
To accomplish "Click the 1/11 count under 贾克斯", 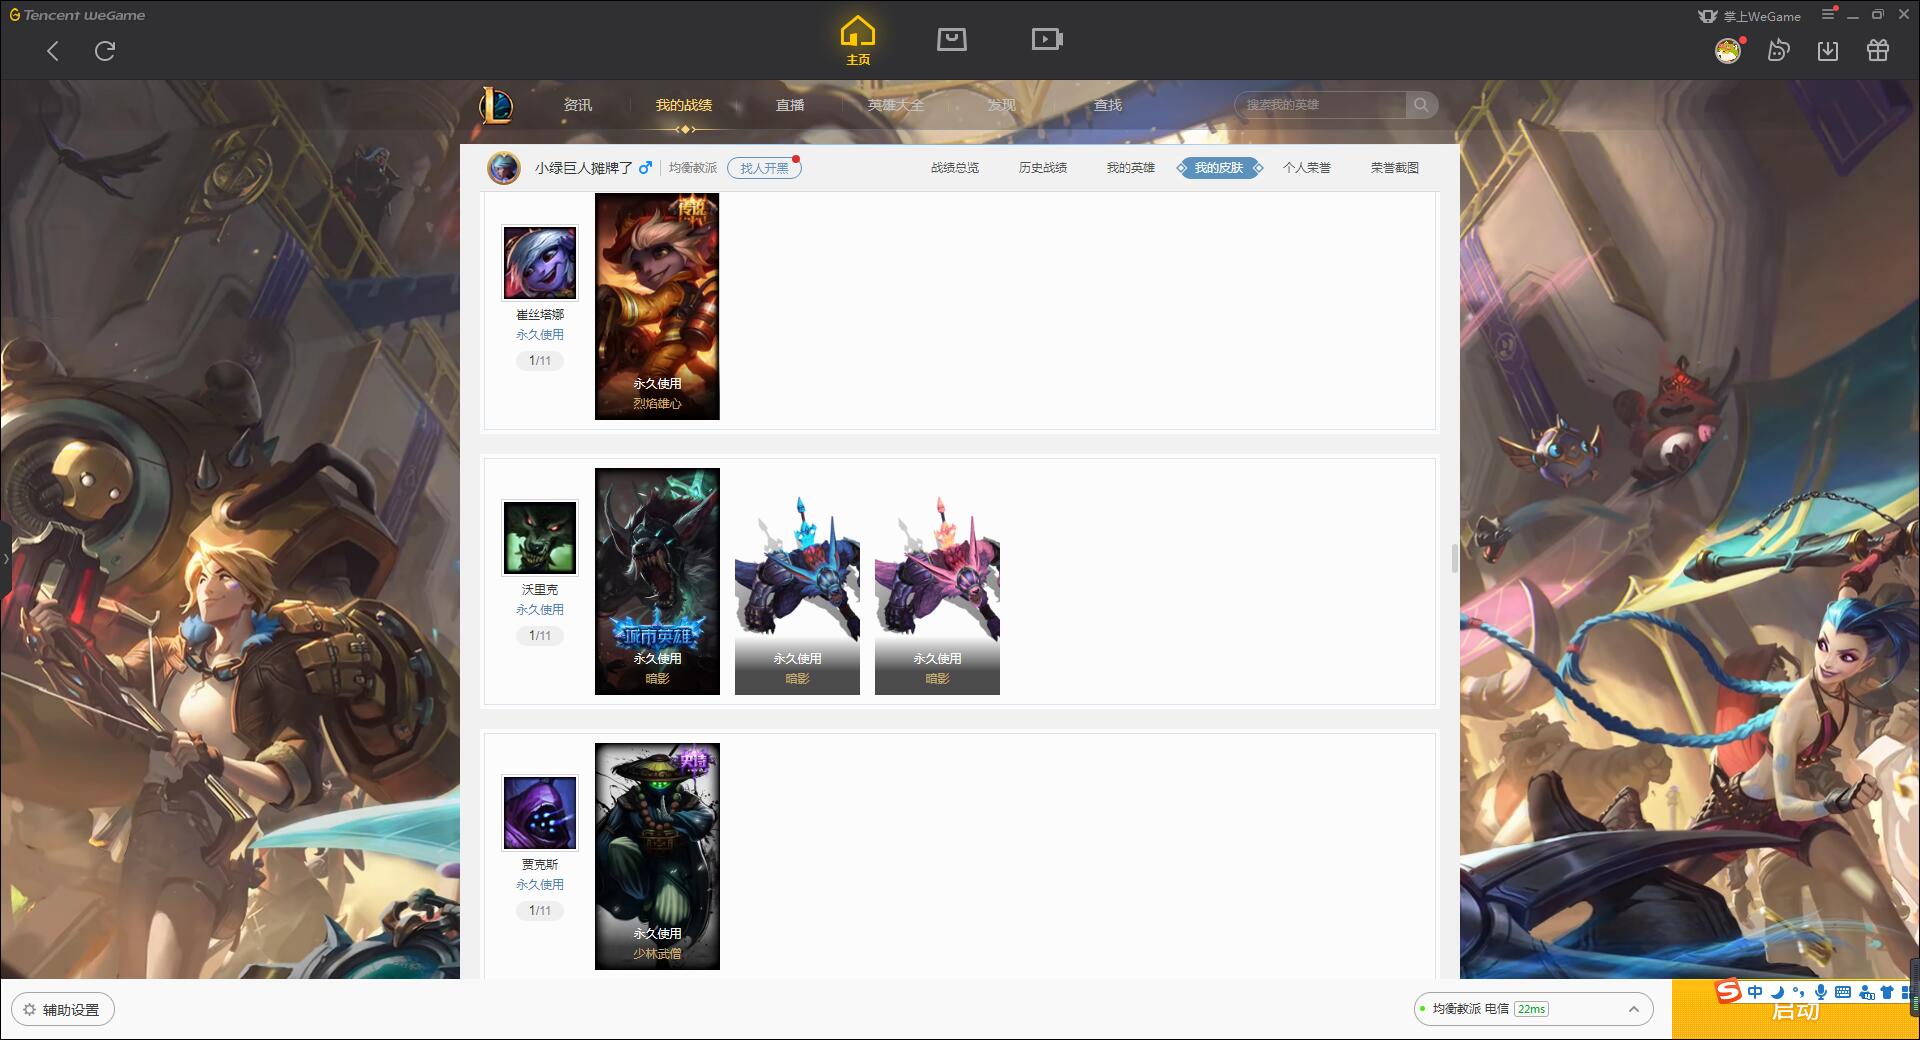I will click(540, 911).
